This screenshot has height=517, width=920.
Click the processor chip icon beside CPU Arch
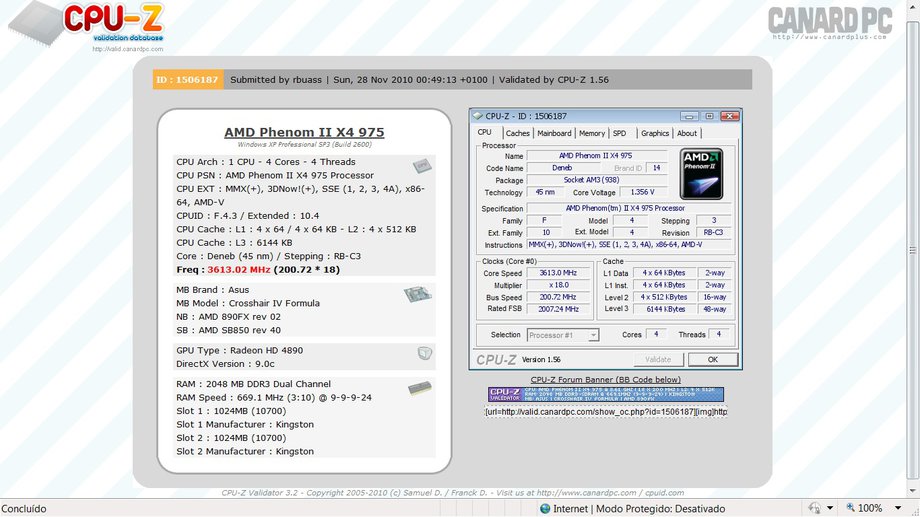[x=420, y=165]
